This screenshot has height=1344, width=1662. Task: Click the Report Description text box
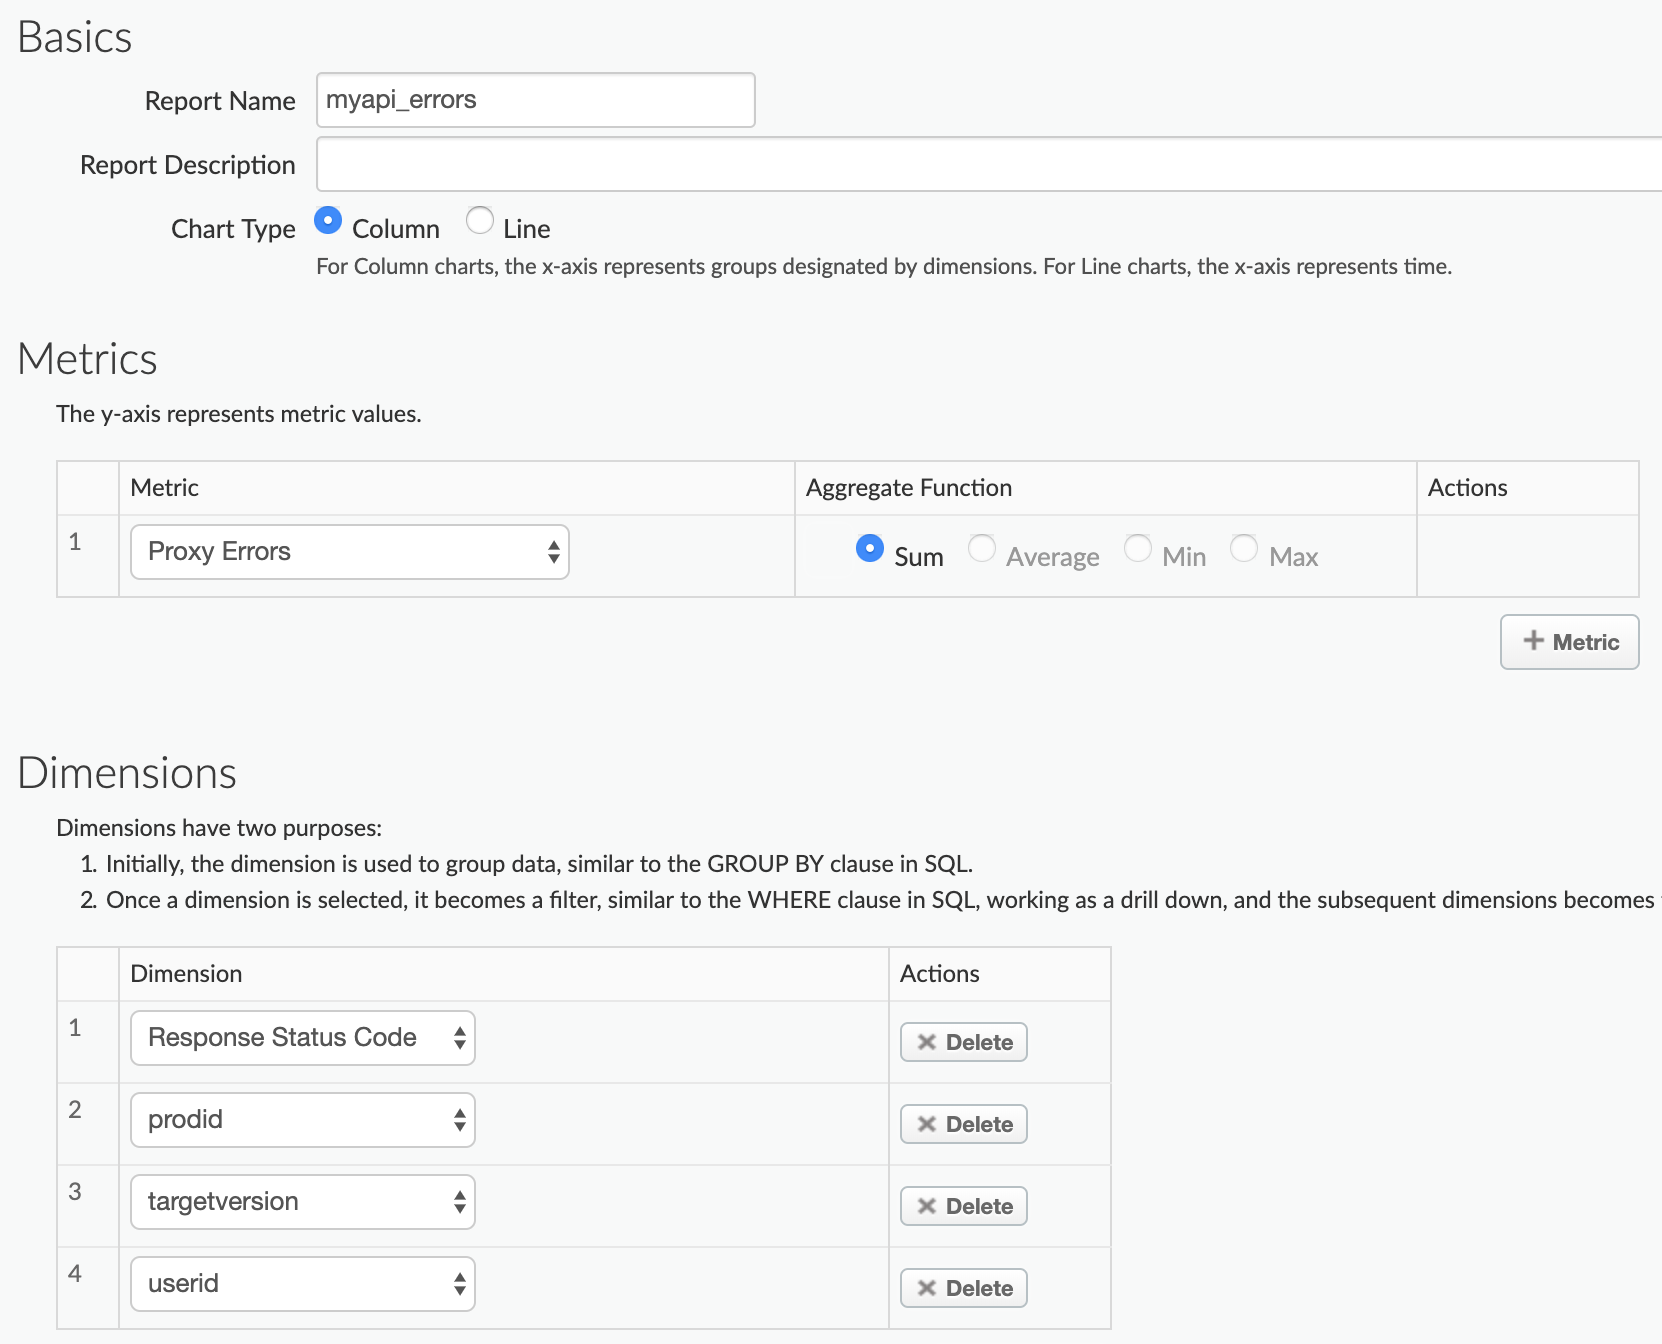(988, 164)
